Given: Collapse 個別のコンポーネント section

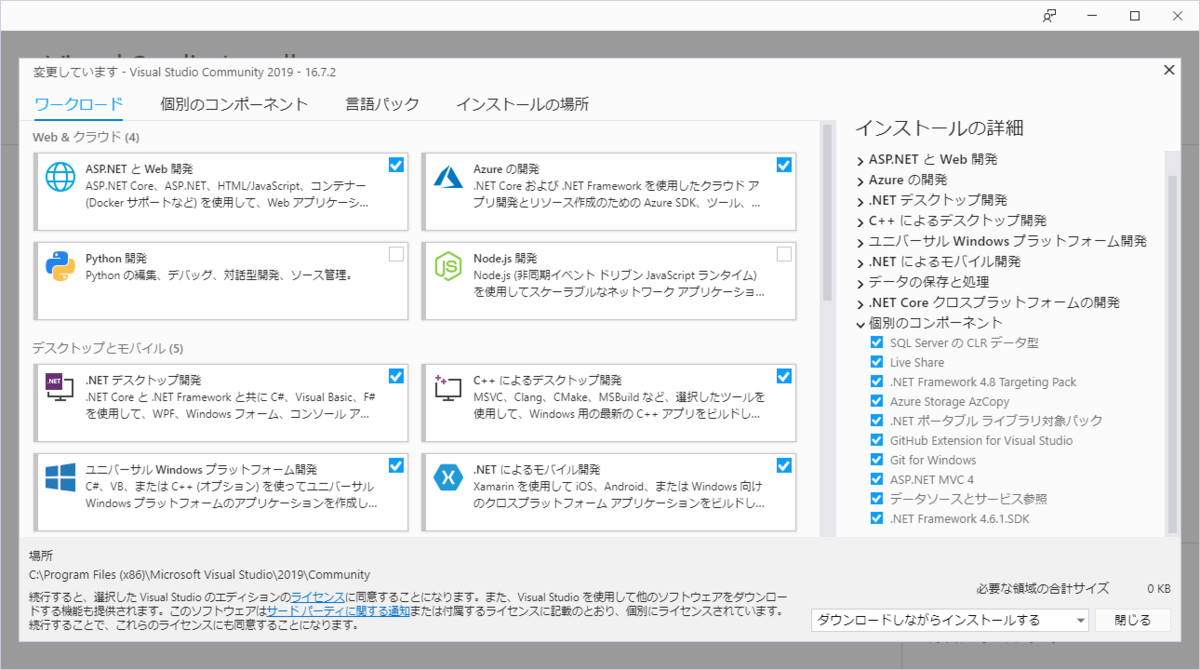Looking at the screenshot, I should [x=860, y=324].
